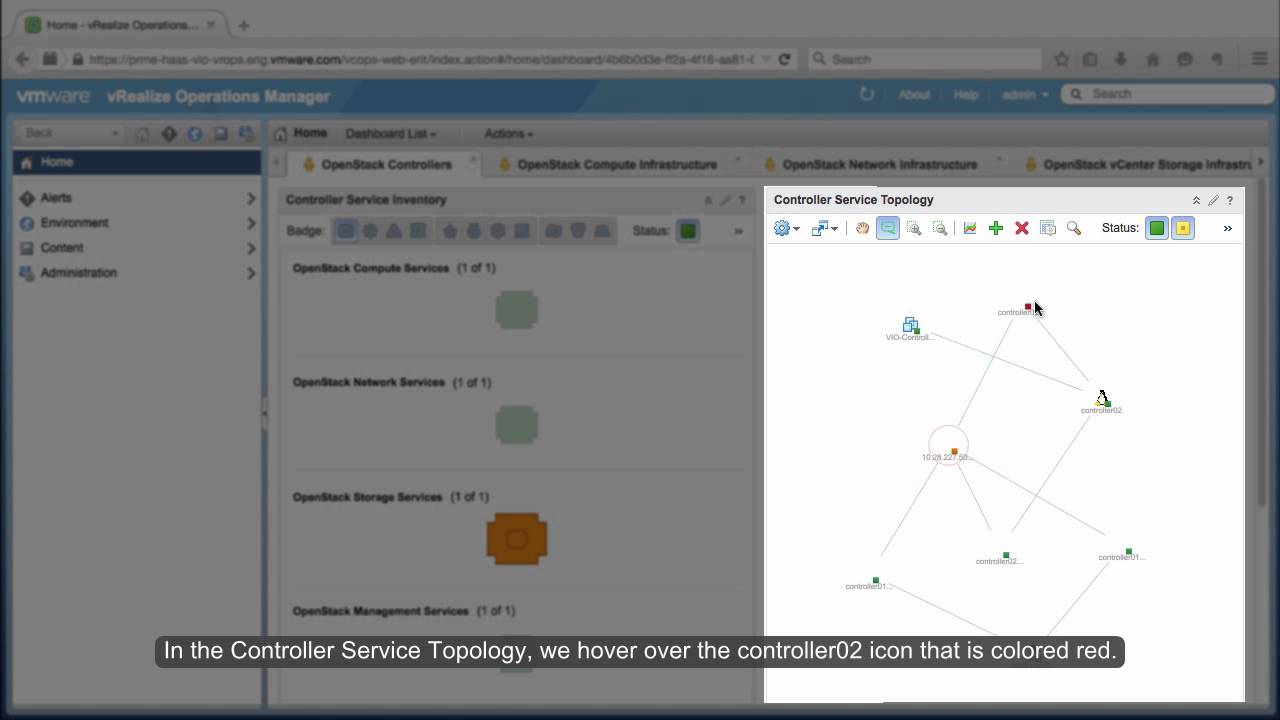Toggle green status filter in Topology
Viewport: 1280px width, 720px height.
point(1157,228)
